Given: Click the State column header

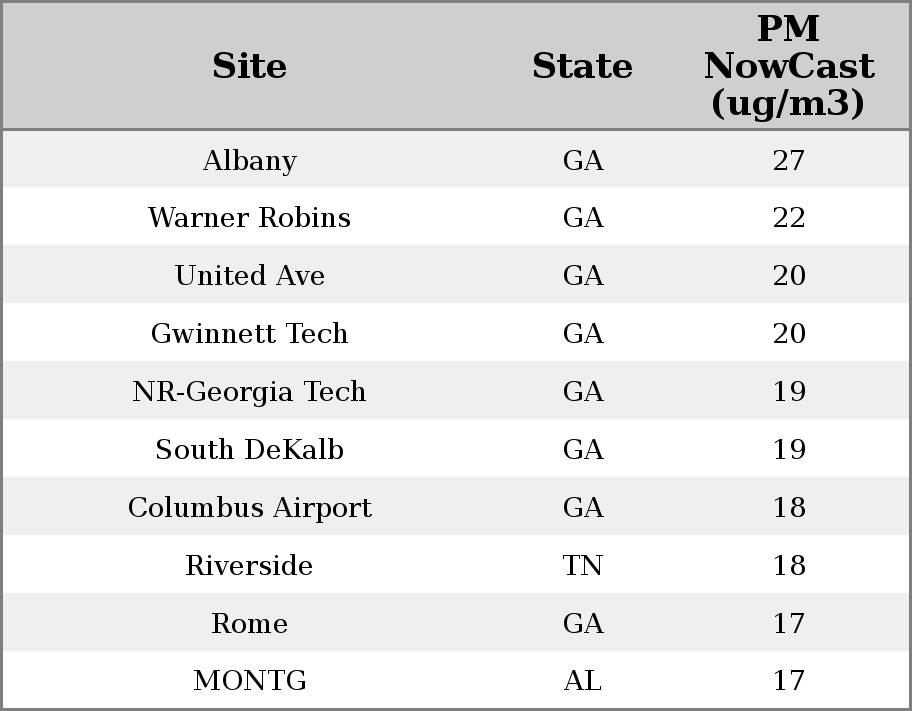Looking at the screenshot, I should point(582,66).
